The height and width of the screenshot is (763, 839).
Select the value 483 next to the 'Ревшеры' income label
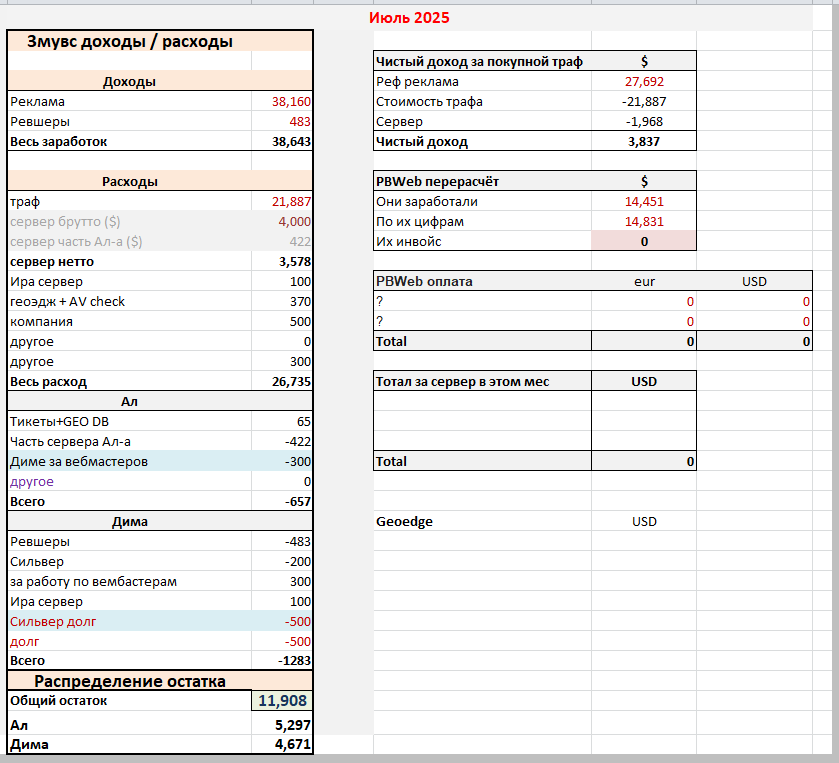pos(300,121)
